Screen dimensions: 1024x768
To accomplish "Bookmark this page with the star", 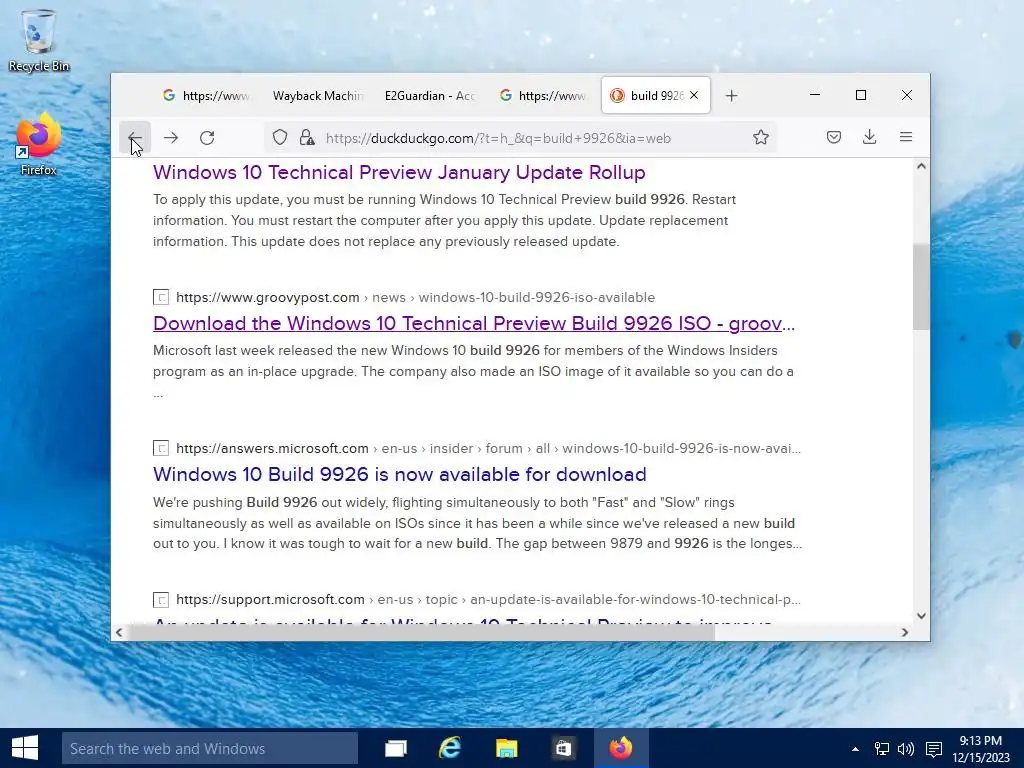I will point(761,137).
